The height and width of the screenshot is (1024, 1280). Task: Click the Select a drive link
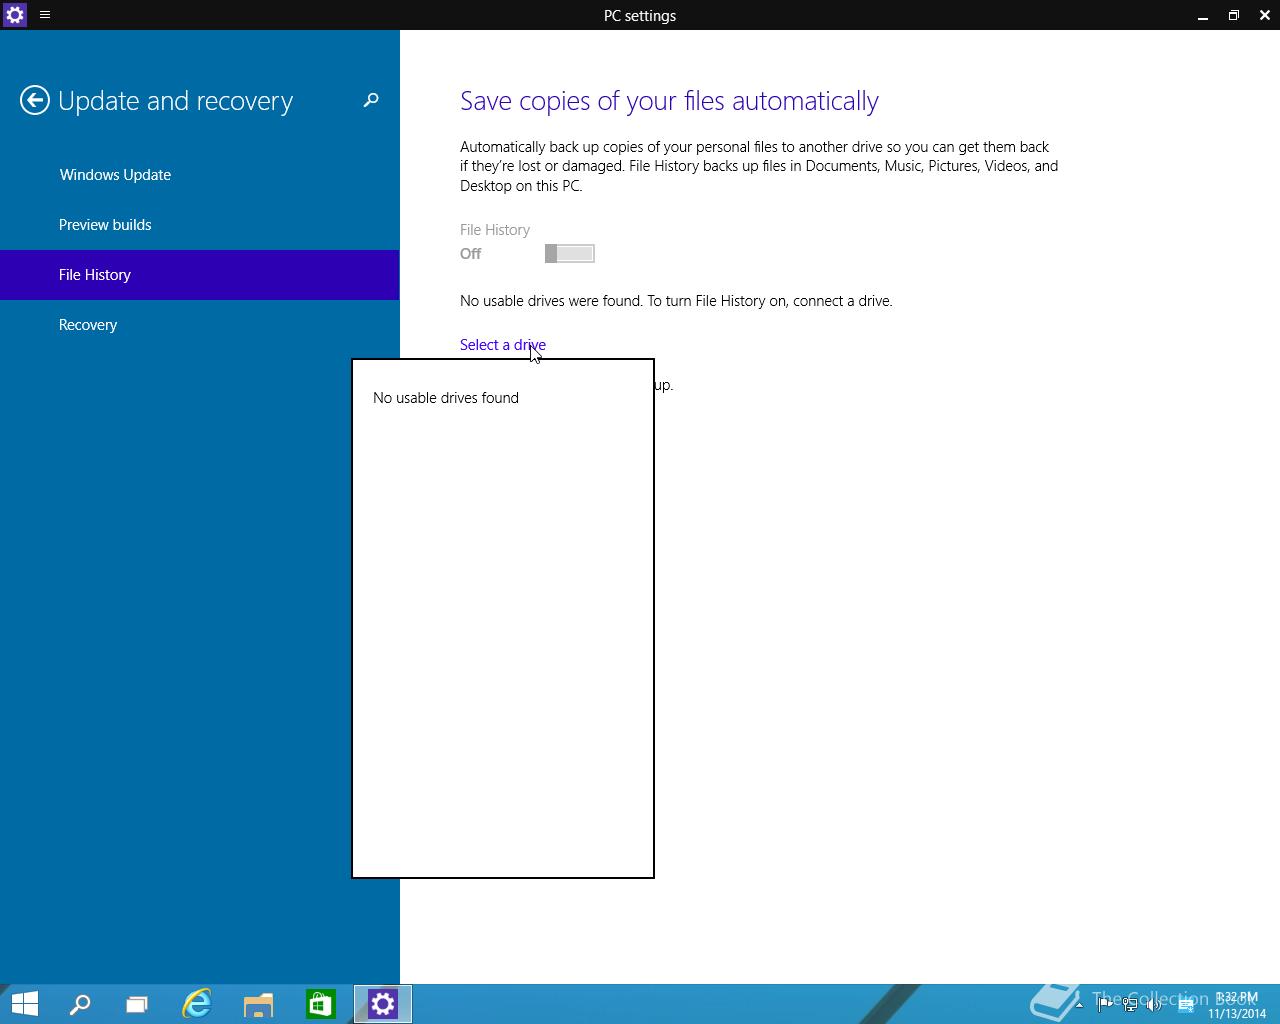(503, 345)
